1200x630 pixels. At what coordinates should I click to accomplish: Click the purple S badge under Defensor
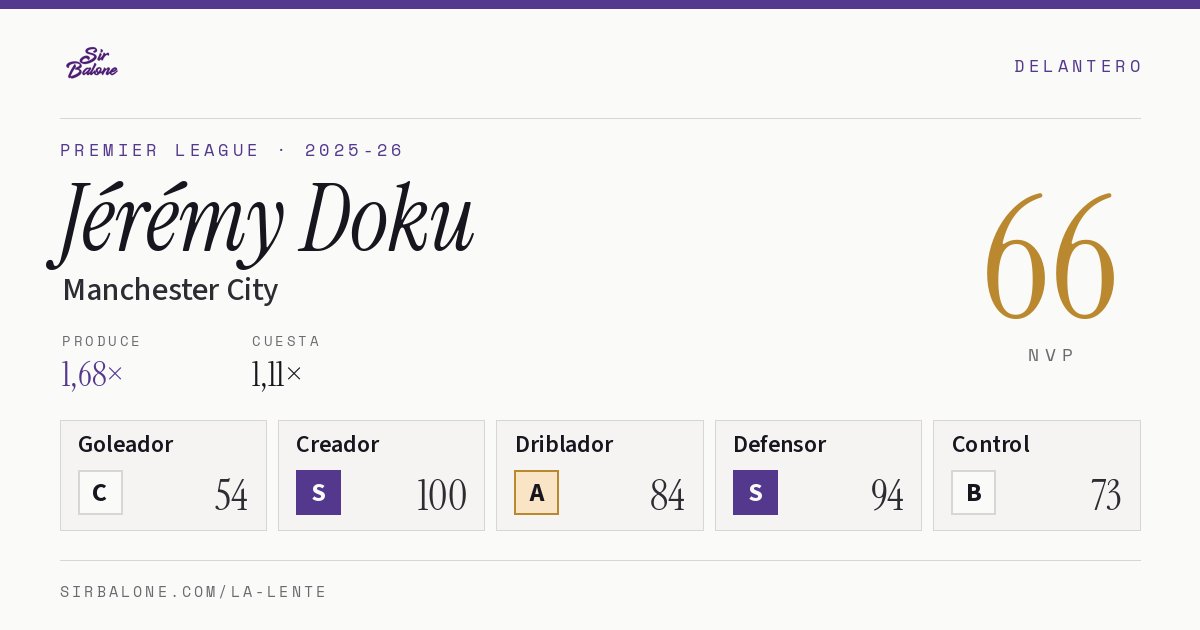coord(755,493)
